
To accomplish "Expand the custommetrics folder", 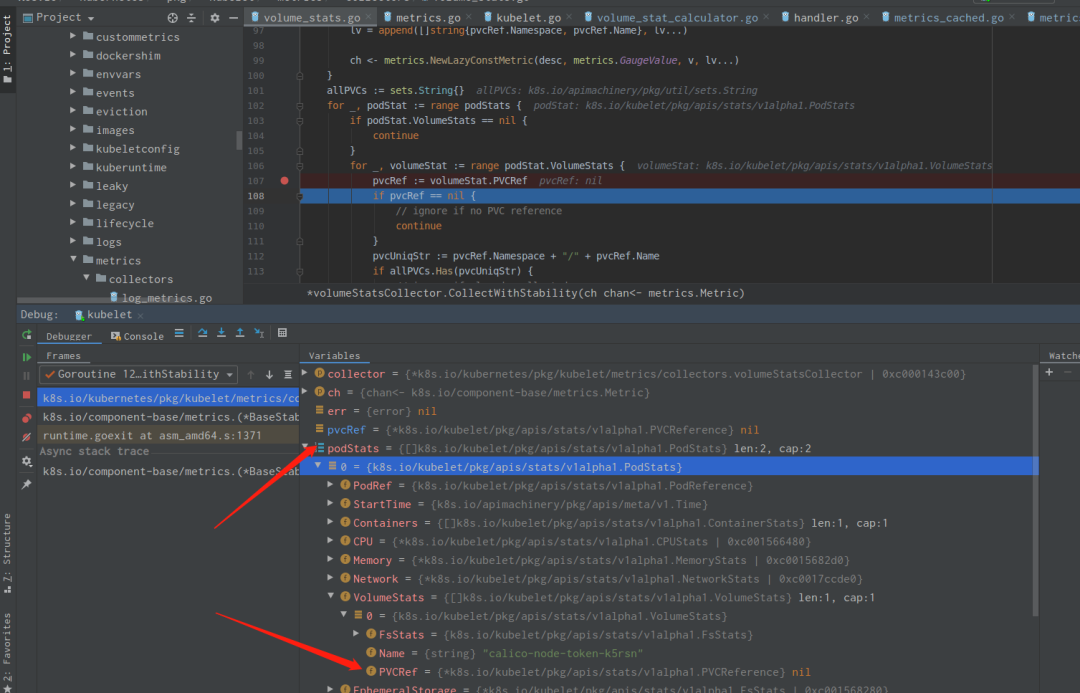I will click(73, 36).
